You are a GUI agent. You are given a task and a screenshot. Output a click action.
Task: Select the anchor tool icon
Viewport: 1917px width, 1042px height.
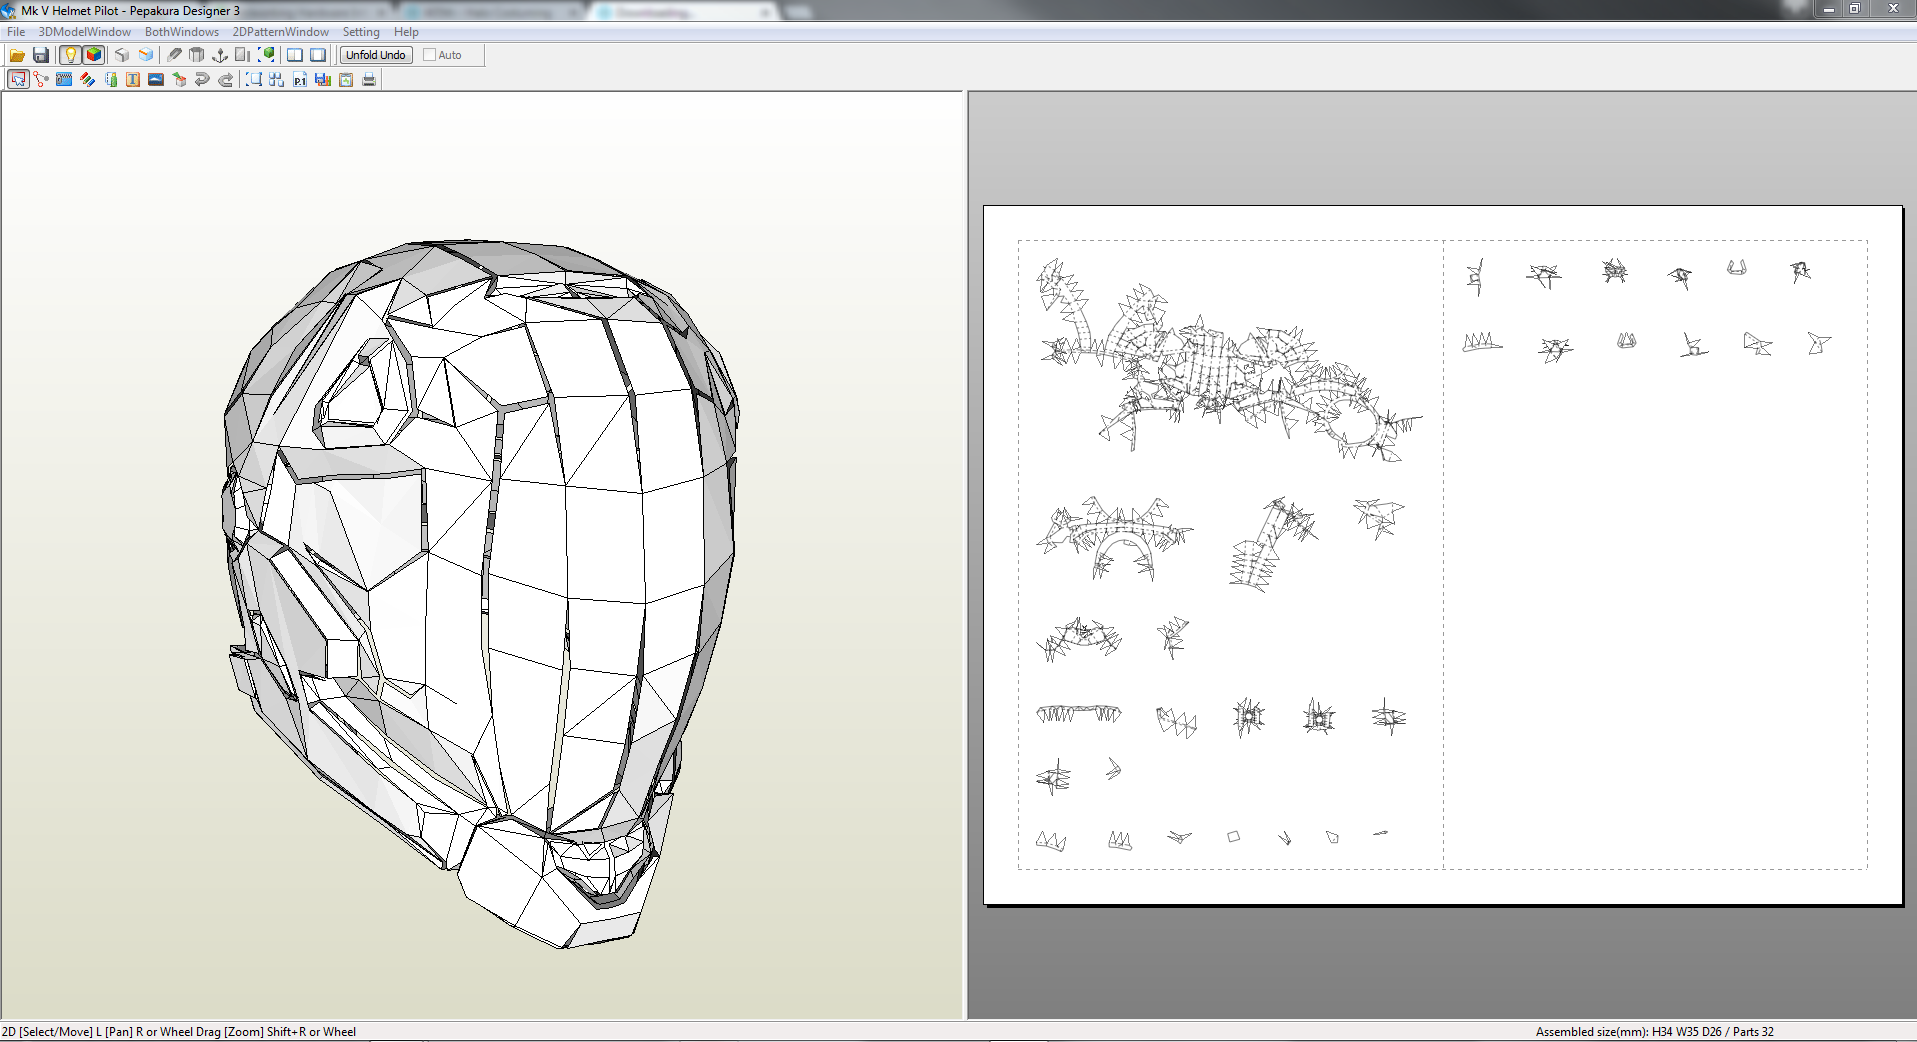[x=220, y=55]
